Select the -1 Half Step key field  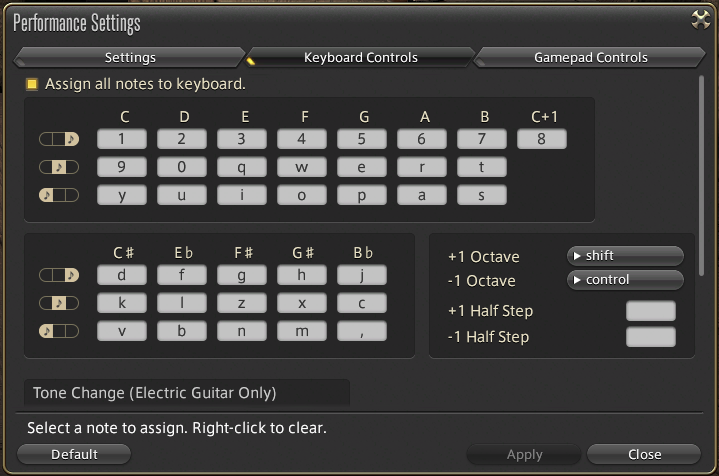point(651,337)
